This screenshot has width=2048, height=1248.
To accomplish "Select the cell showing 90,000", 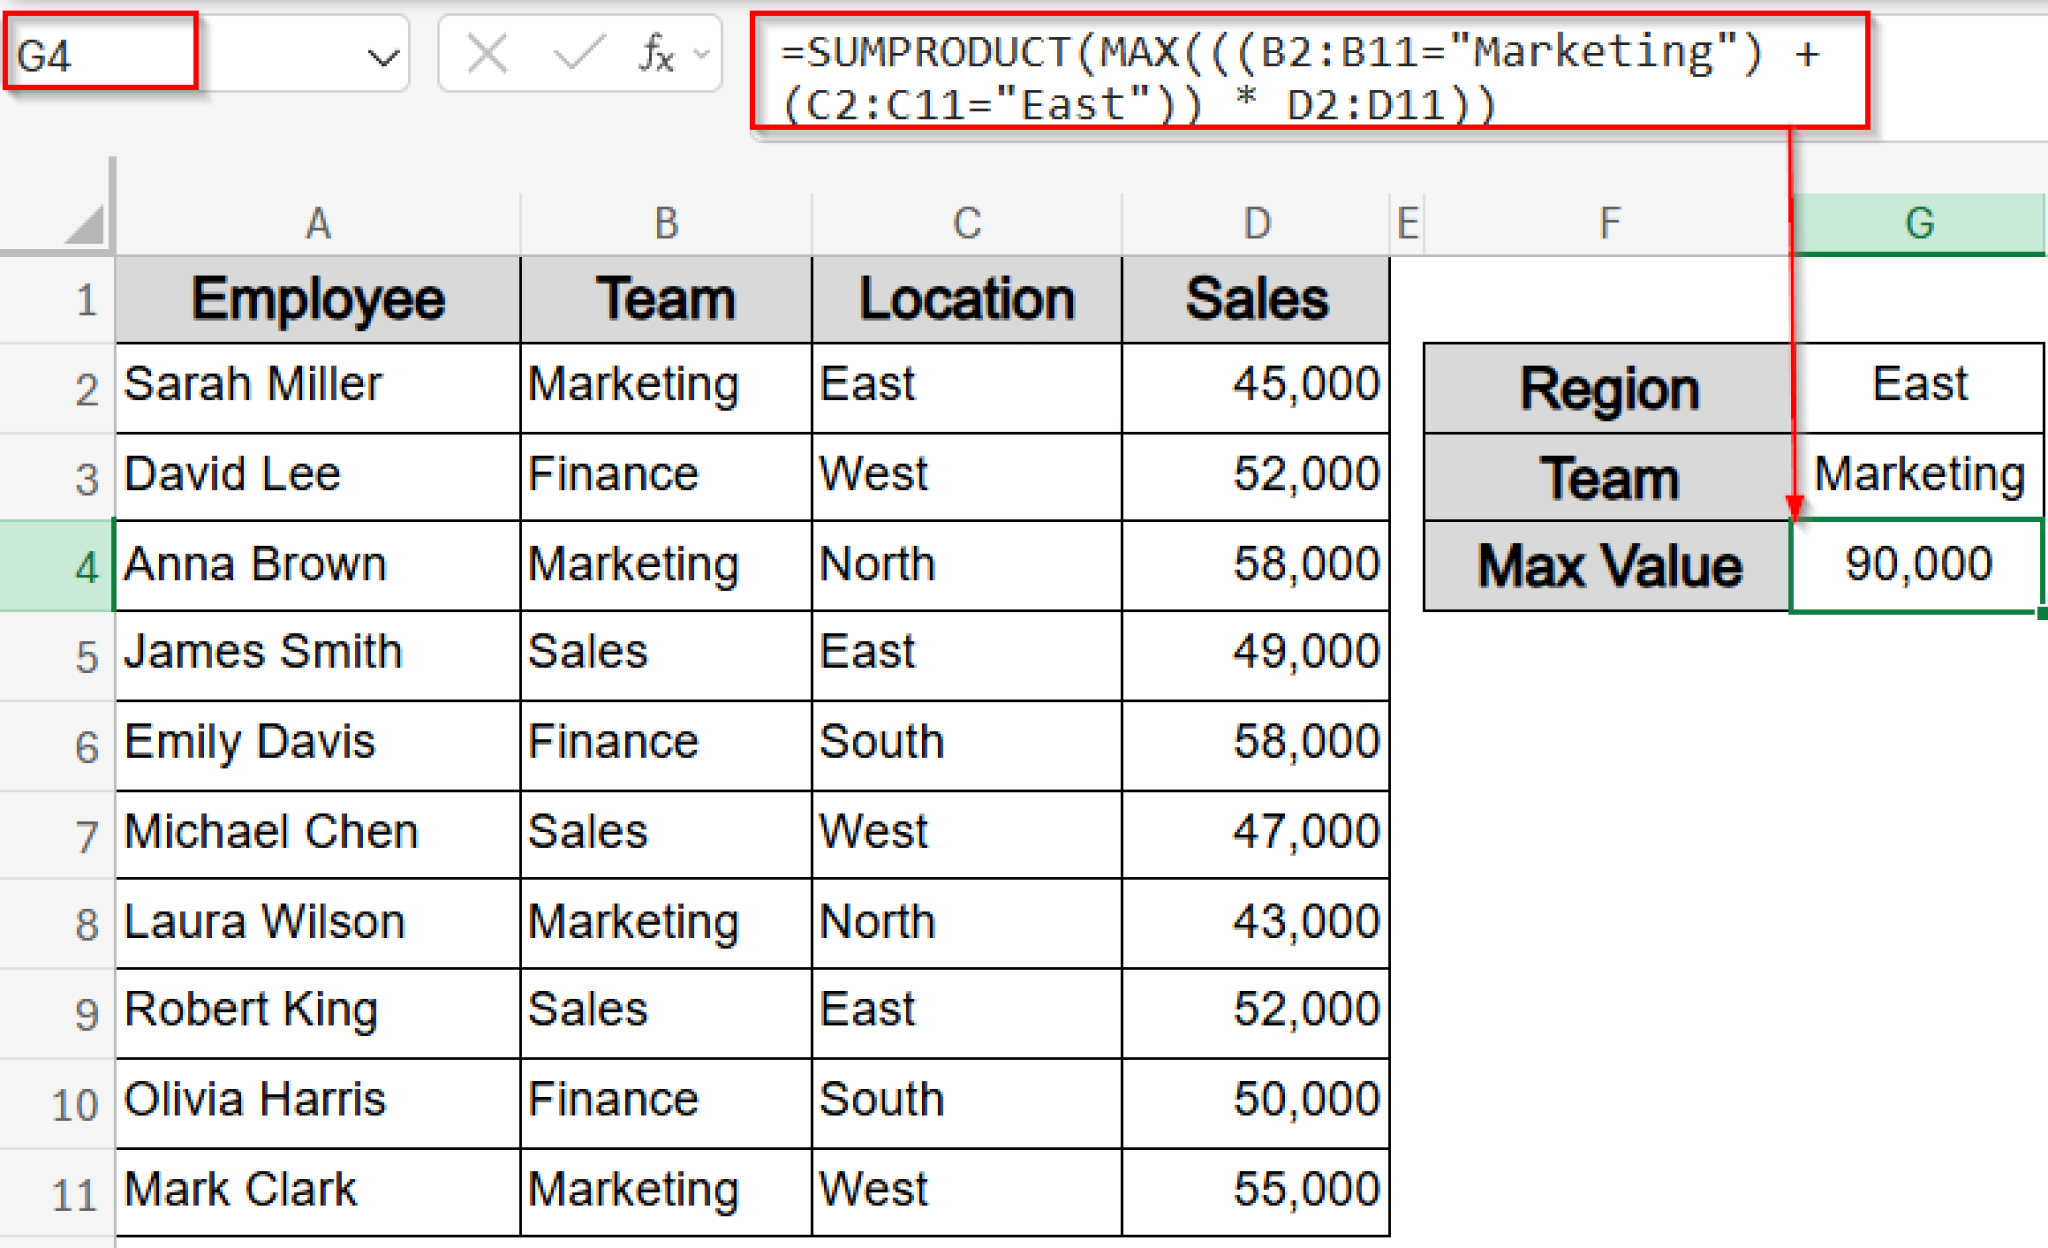I will (x=1913, y=565).
